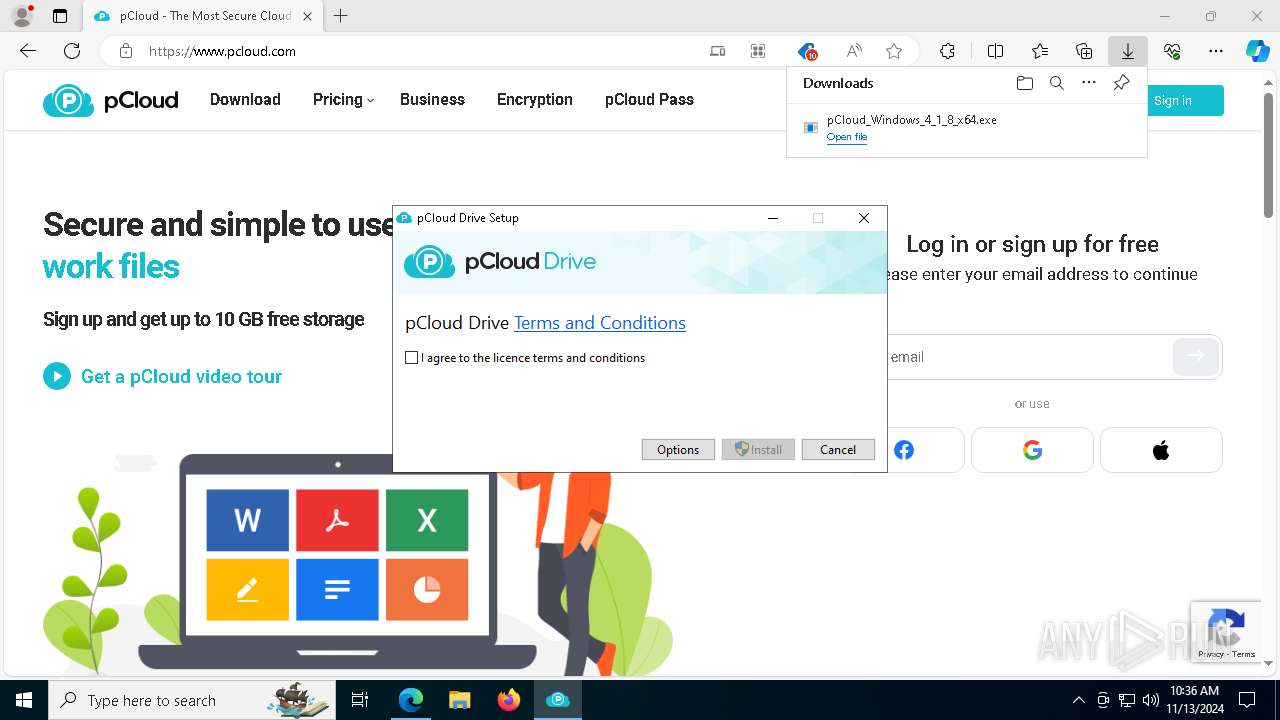Open browser Extensions icon

tap(947, 51)
